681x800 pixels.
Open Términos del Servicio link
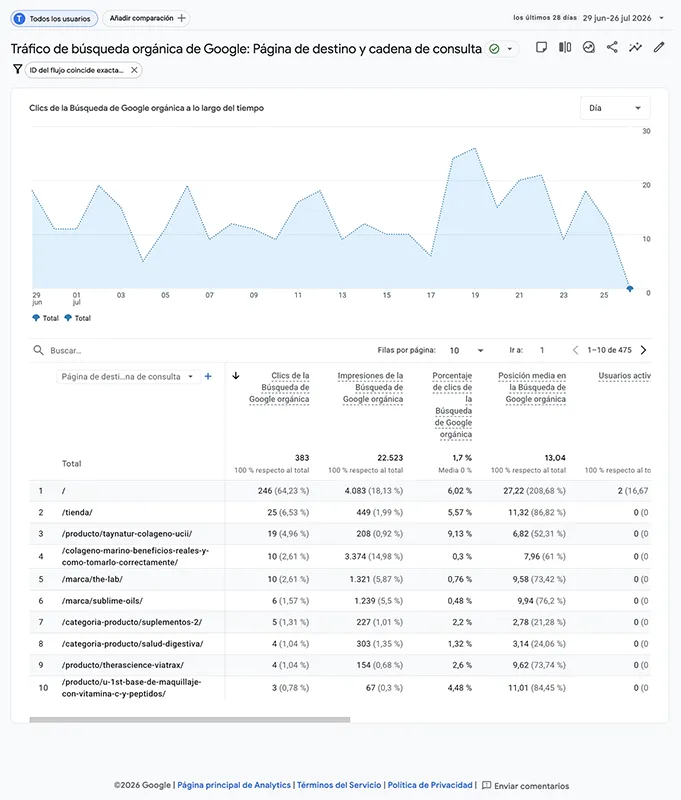pyautogui.click(x=339, y=785)
